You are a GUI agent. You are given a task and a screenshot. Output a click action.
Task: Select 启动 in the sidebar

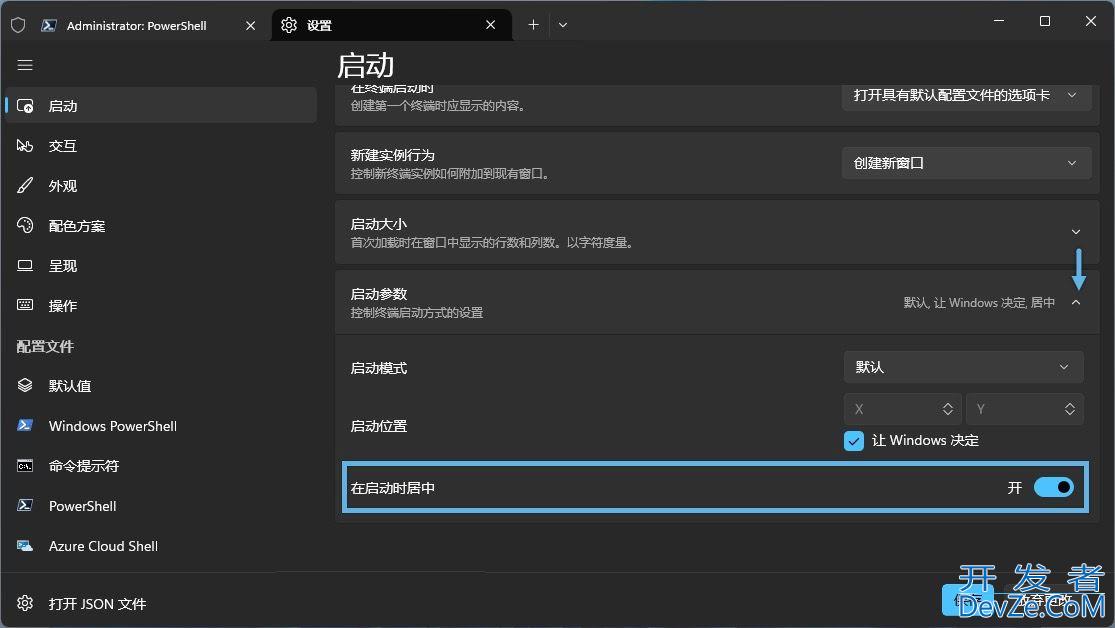click(x=161, y=105)
